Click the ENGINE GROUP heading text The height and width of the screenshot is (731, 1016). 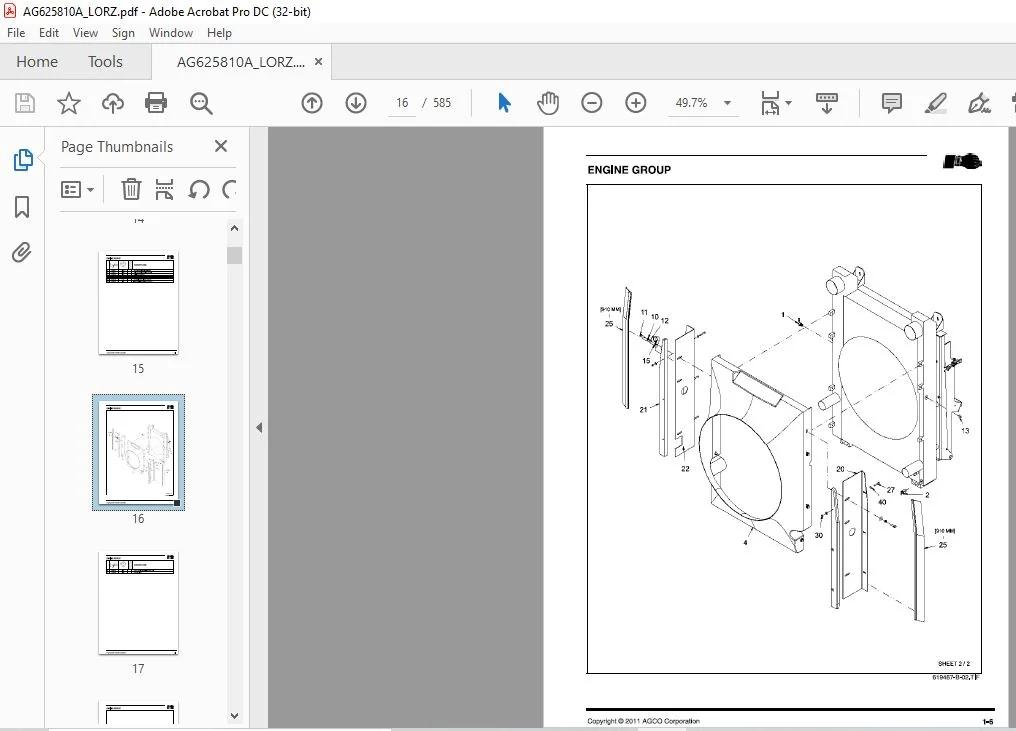point(629,170)
